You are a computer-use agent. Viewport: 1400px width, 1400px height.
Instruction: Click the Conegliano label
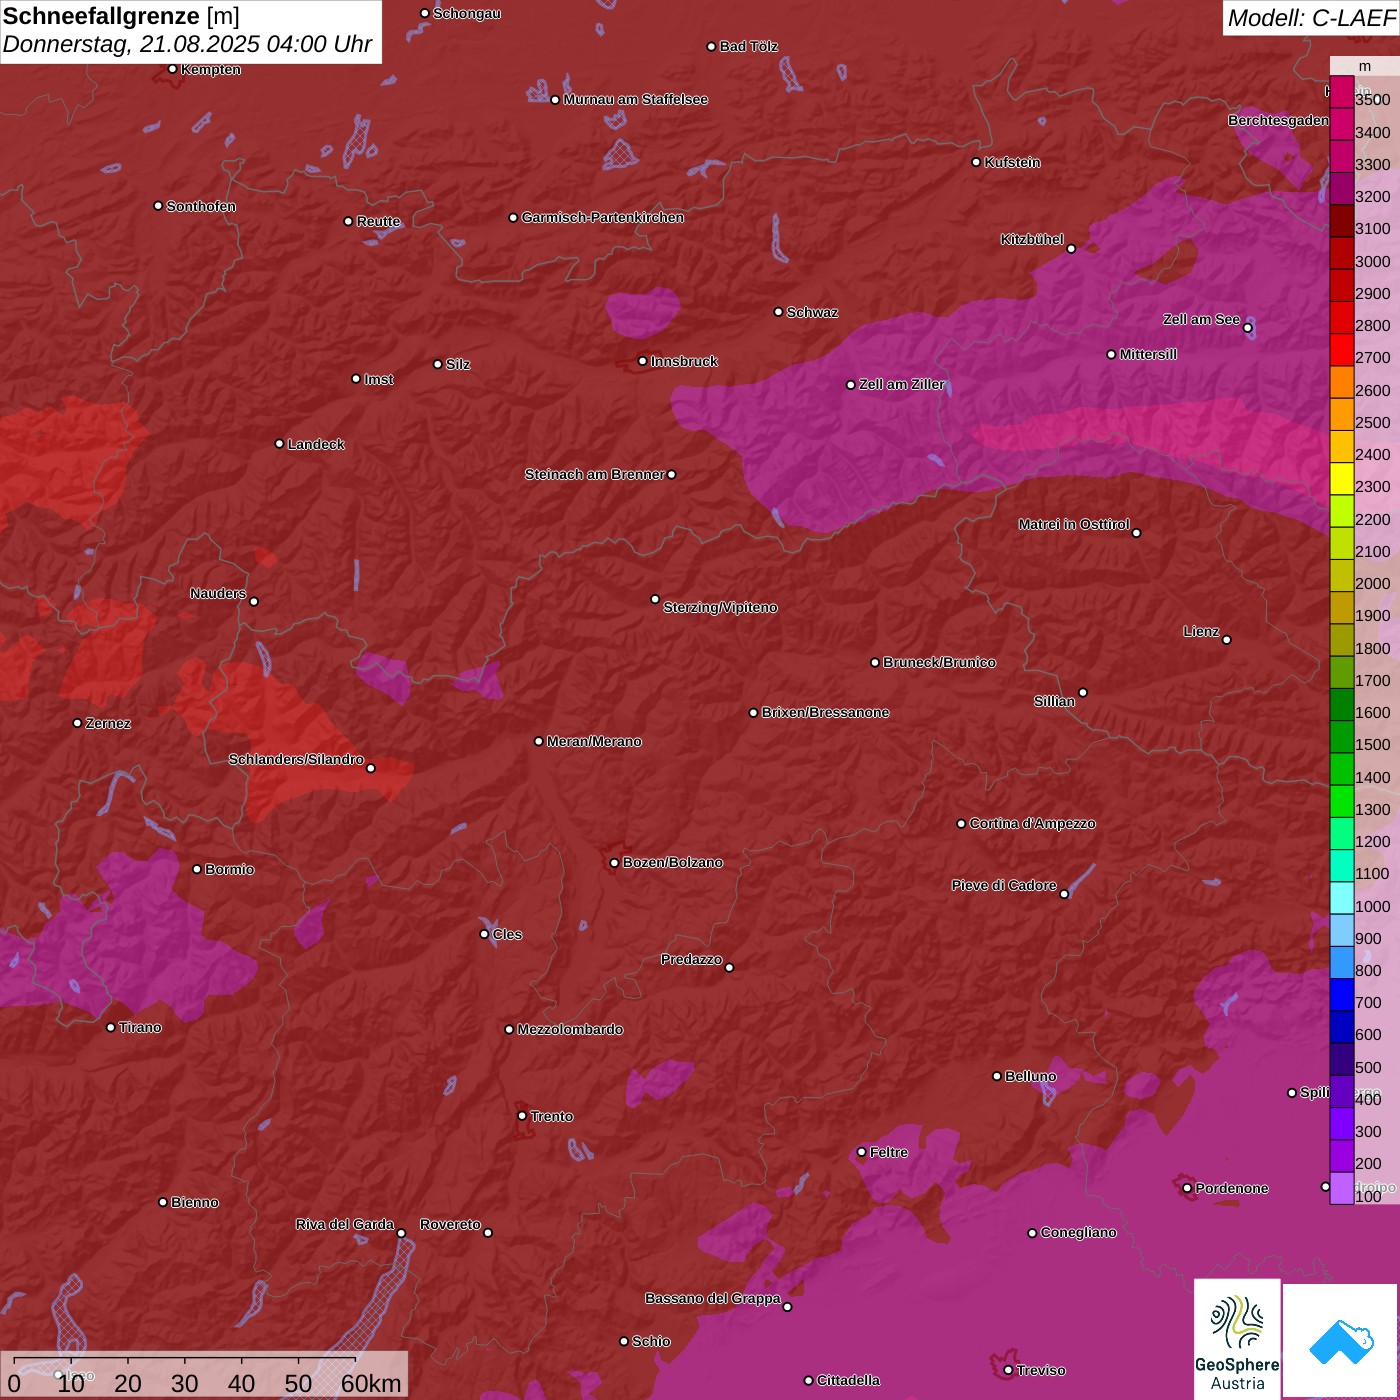pyautogui.click(x=1078, y=1232)
